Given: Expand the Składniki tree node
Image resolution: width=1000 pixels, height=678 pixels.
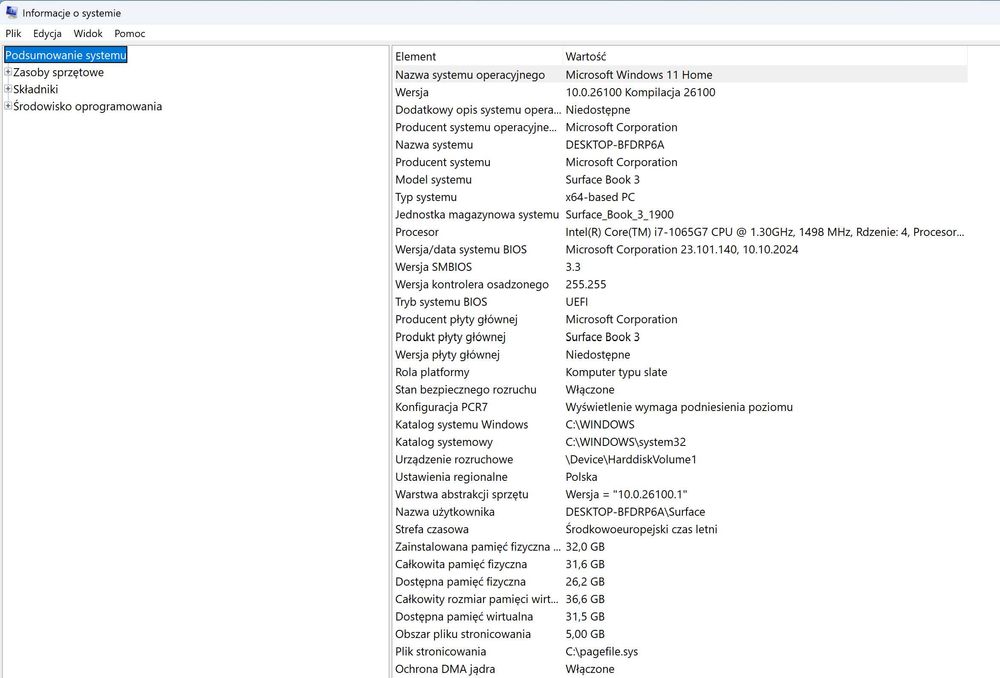Looking at the screenshot, I should click(x=8, y=89).
